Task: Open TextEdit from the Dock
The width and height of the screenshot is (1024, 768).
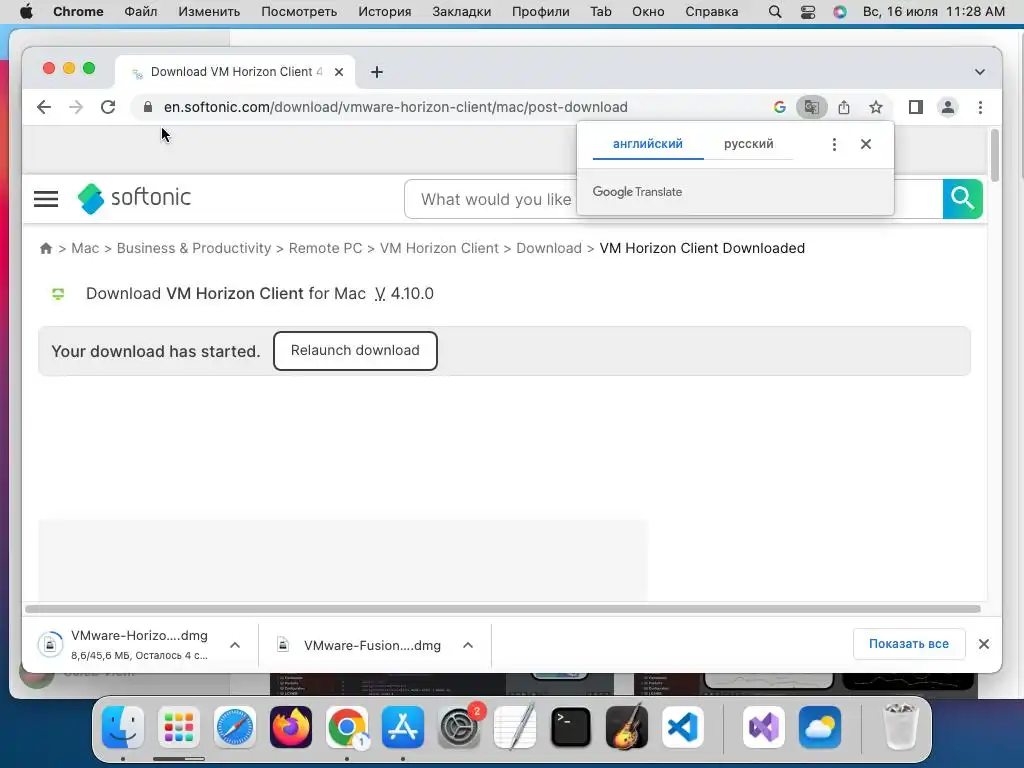Action: point(515,727)
